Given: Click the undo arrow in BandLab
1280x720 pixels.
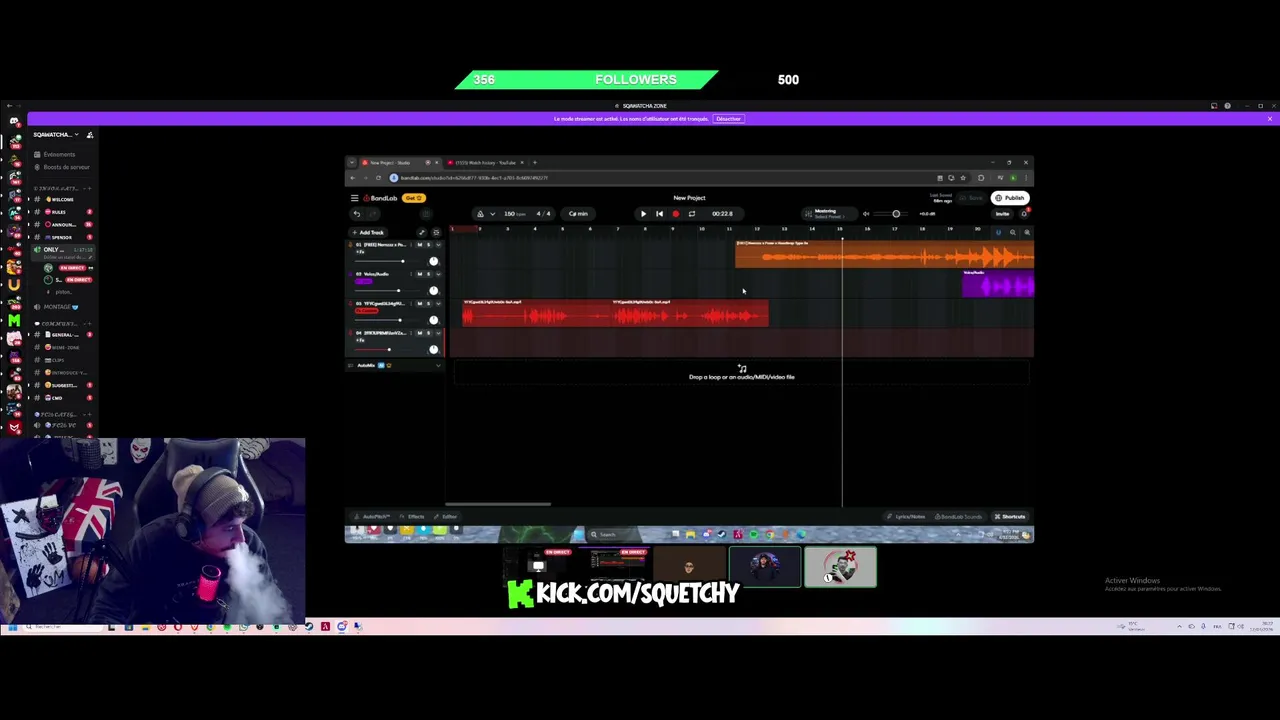Looking at the screenshot, I should coord(357,213).
